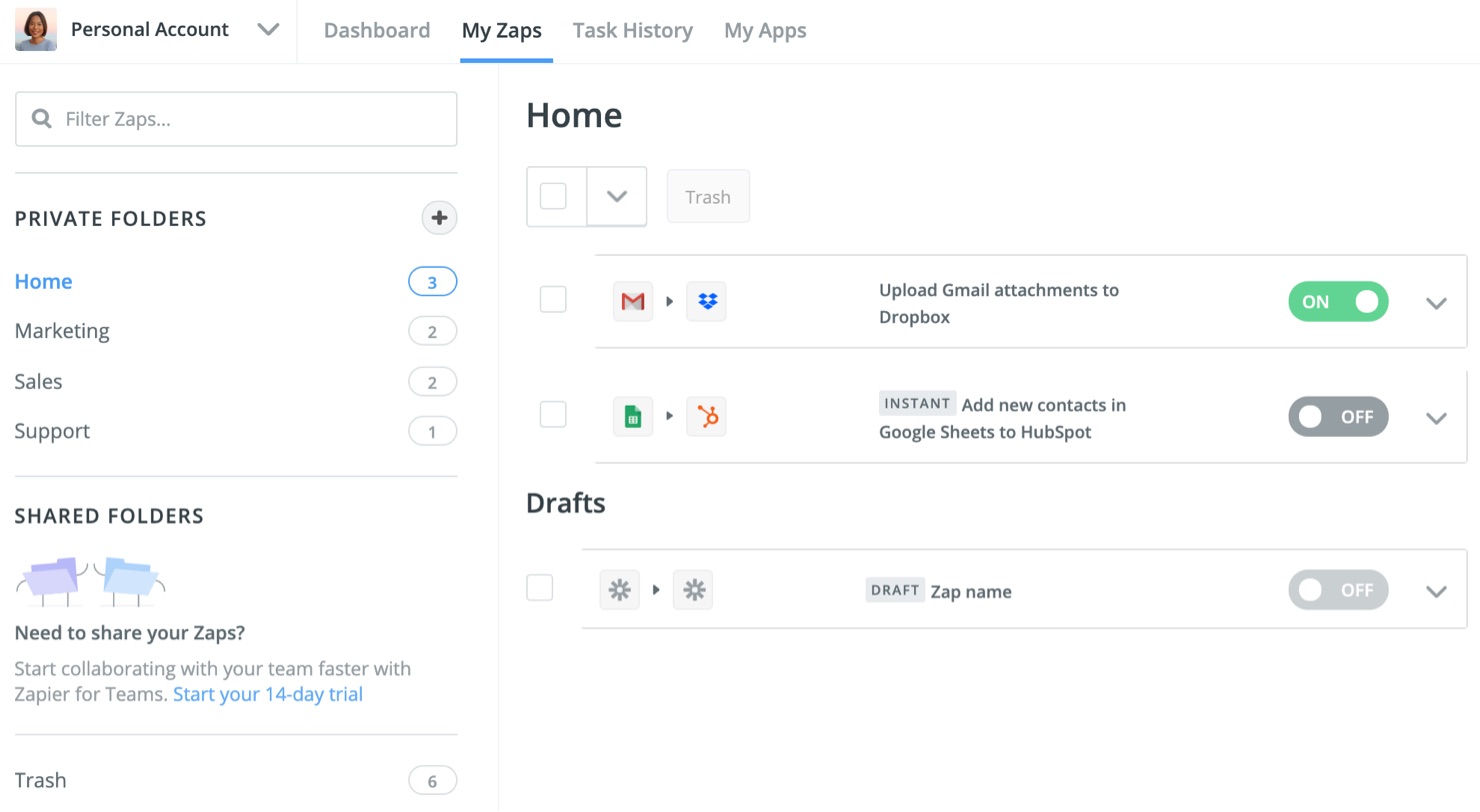Select the Marketing folder in the sidebar
The height and width of the screenshot is (812, 1480).
pos(62,331)
